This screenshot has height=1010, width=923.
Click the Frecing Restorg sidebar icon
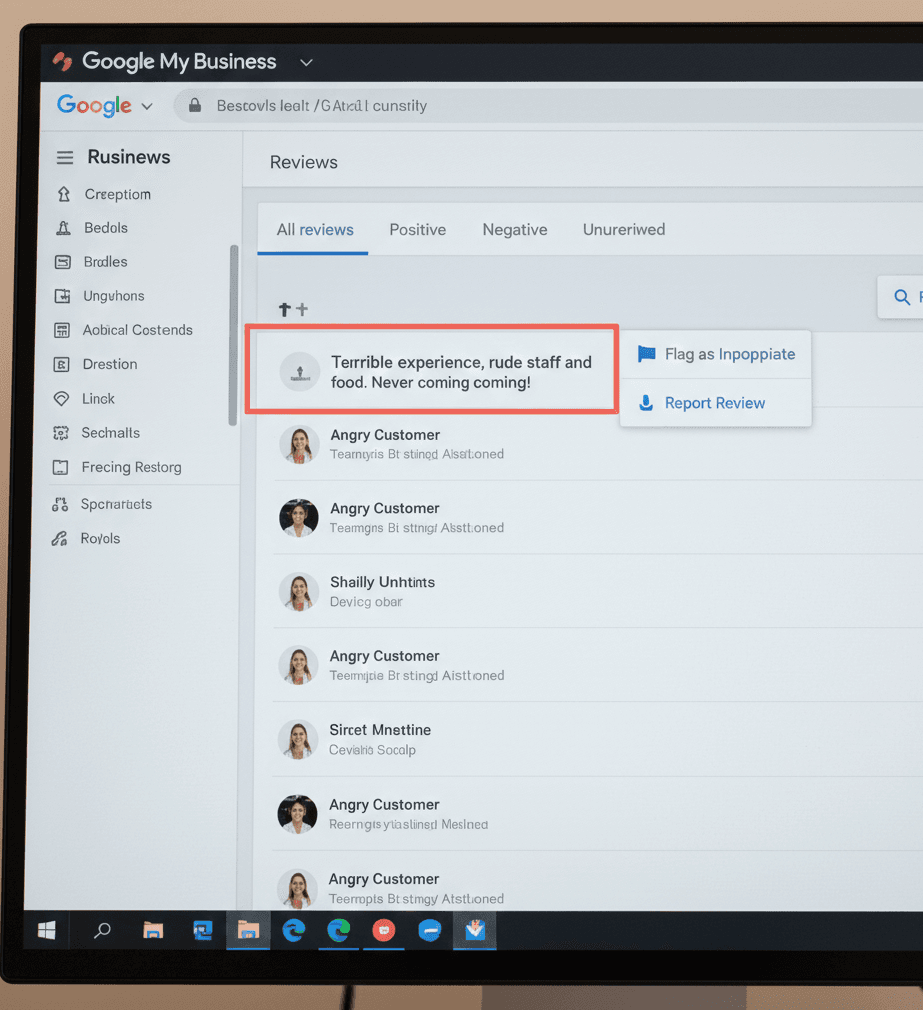(60, 468)
